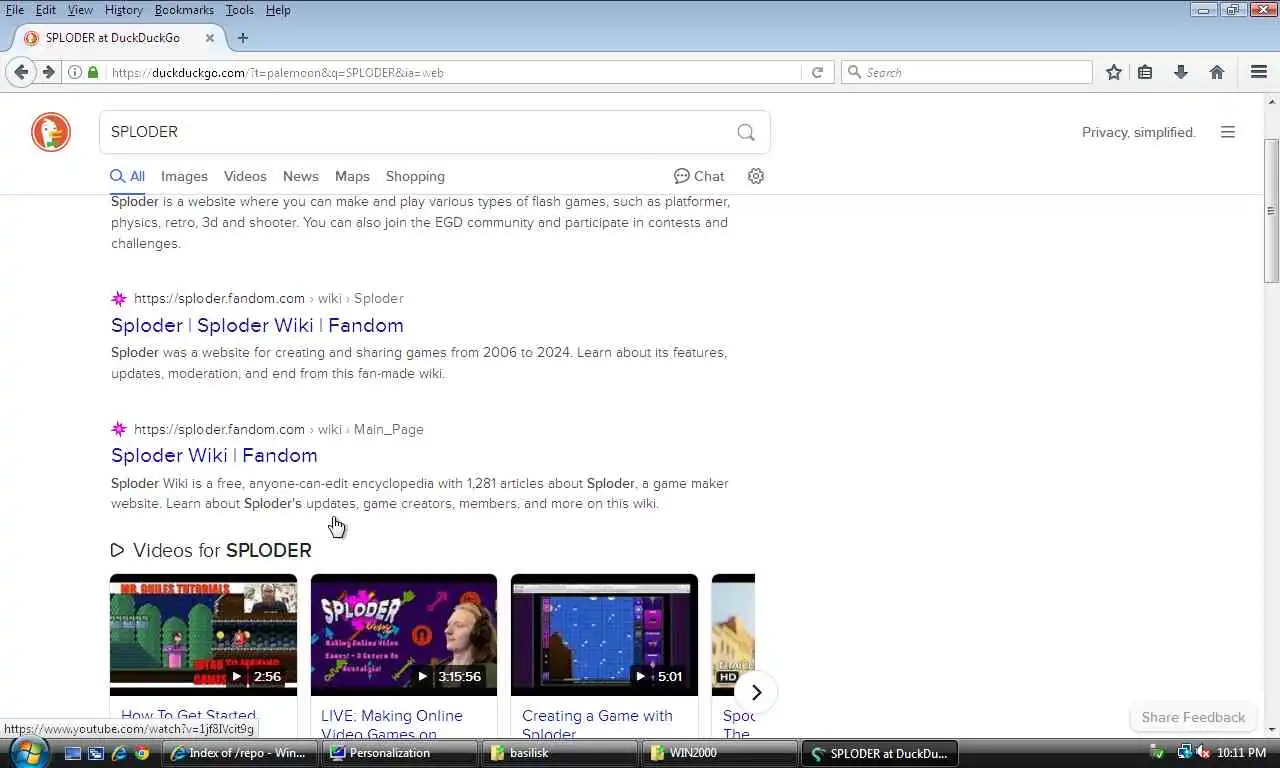Open the Sploder Wiki | Fandom result
Viewport: 1280px width, 768px height.
click(214, 455)
